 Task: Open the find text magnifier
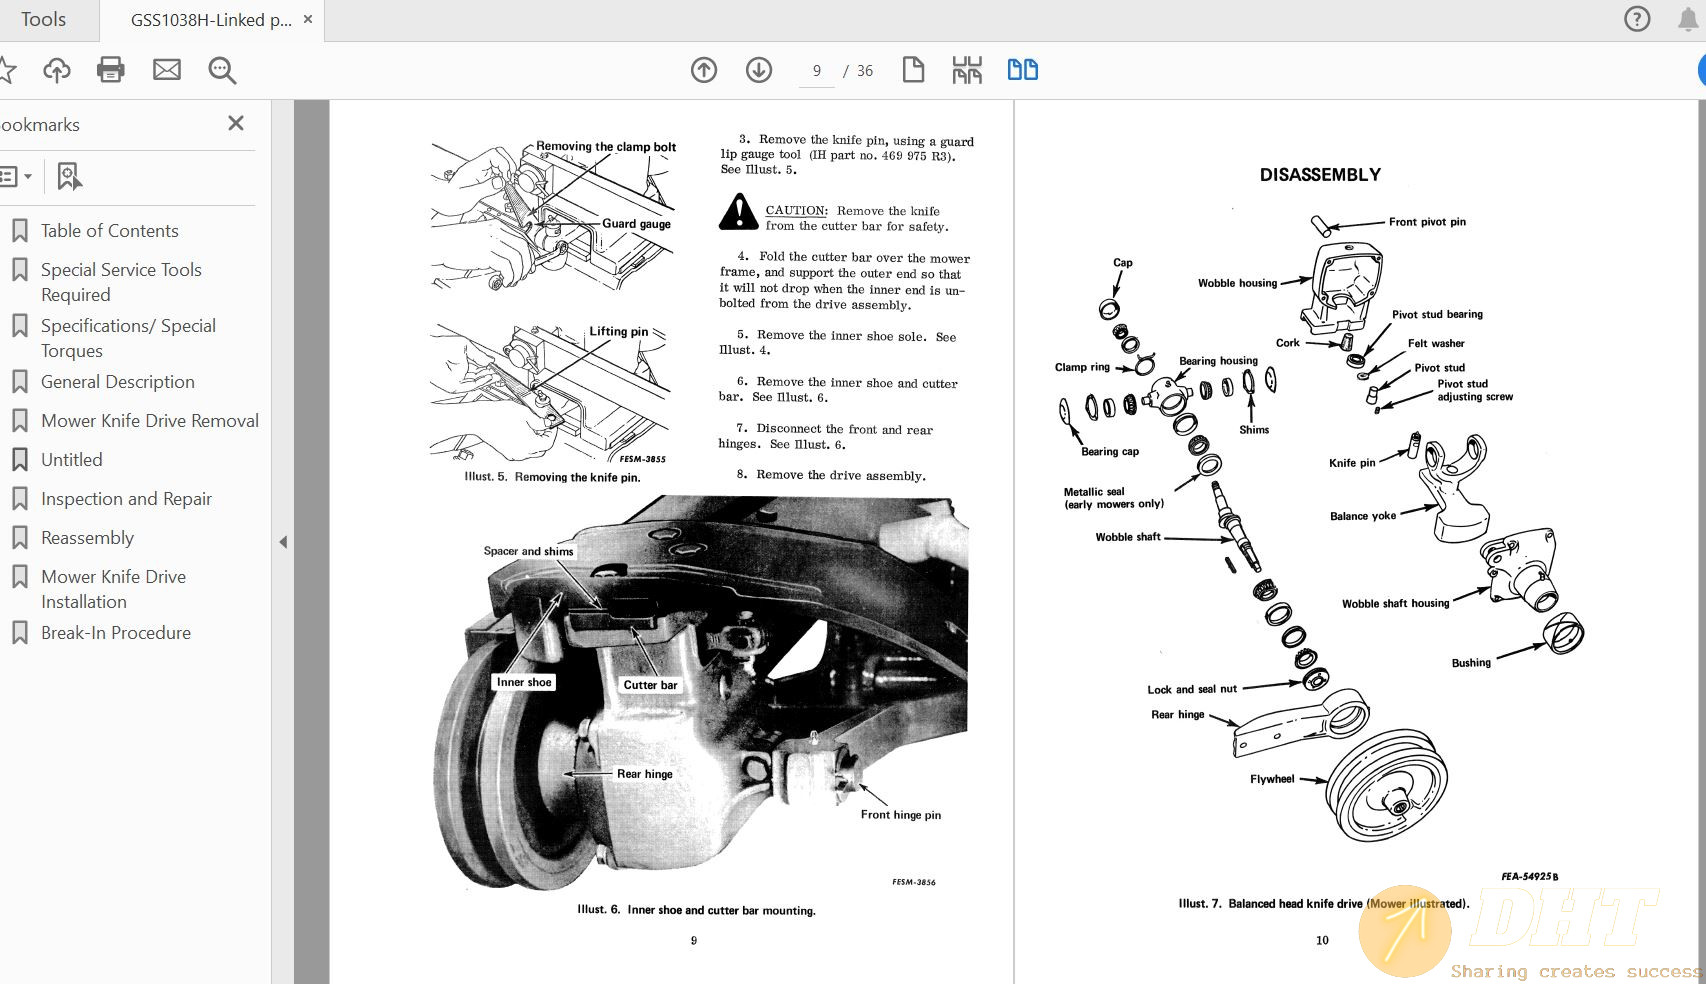[222, 70]
